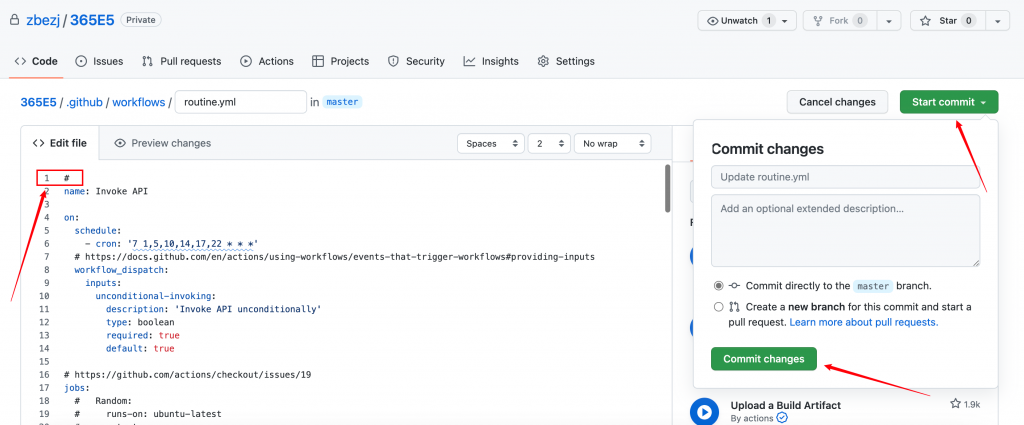
Task: Click the green Commit changes button
Action: (x=764, y=358)
